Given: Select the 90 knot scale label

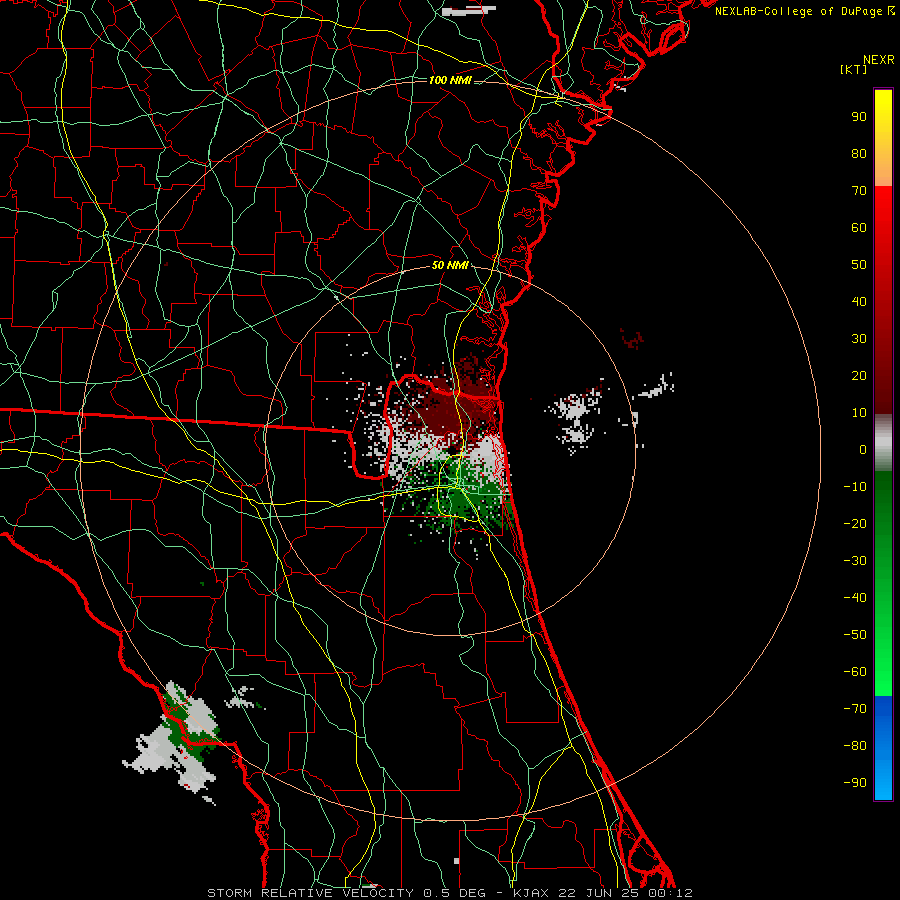Looking at the screenshot, I should [x=859, y=117].
